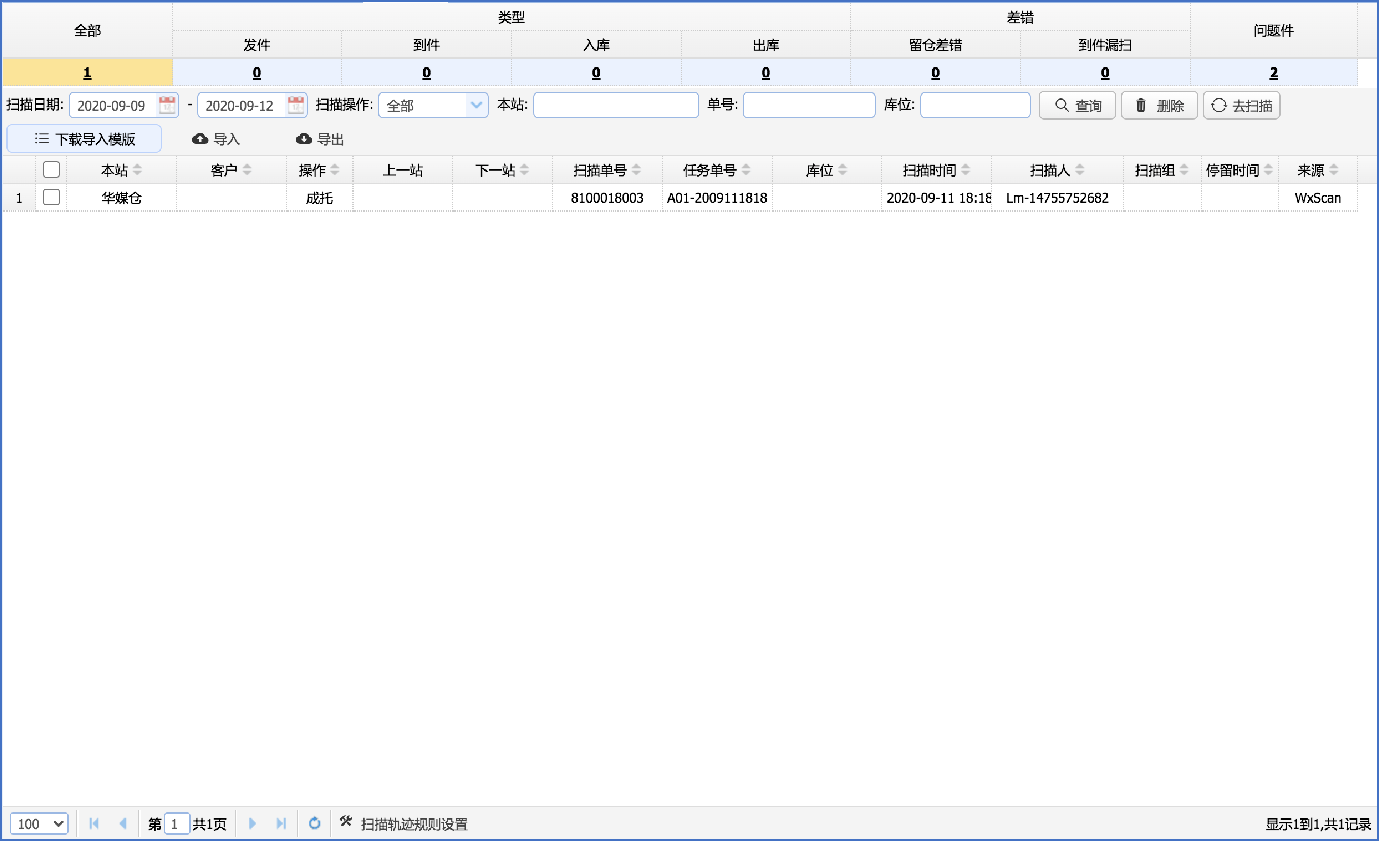Sort by 下一站 column arrows
The image size is (1379, 841).
coord(523,170)
